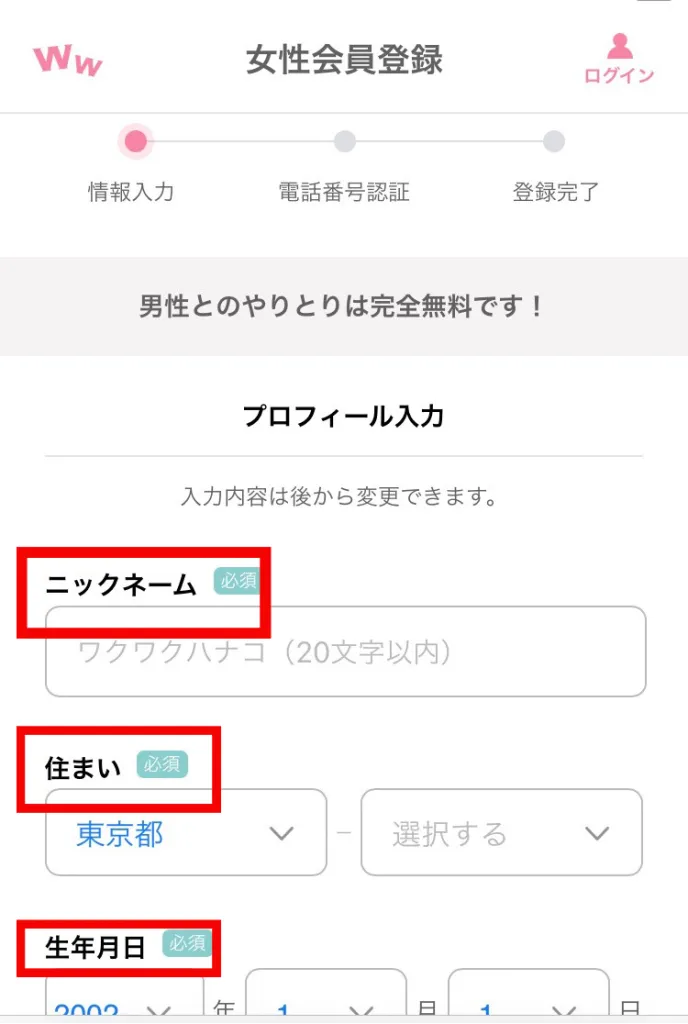Select the 電話番号認証 step label

[x=344, y=192]
